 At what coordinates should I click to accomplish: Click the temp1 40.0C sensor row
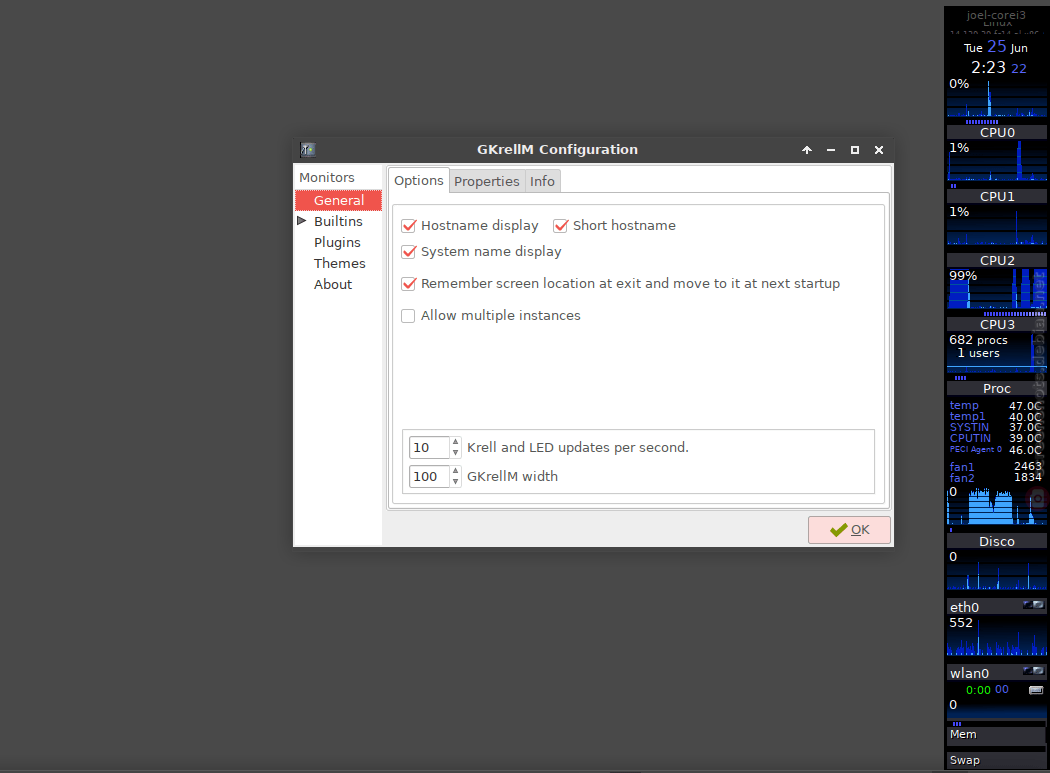tap(996, 417)
